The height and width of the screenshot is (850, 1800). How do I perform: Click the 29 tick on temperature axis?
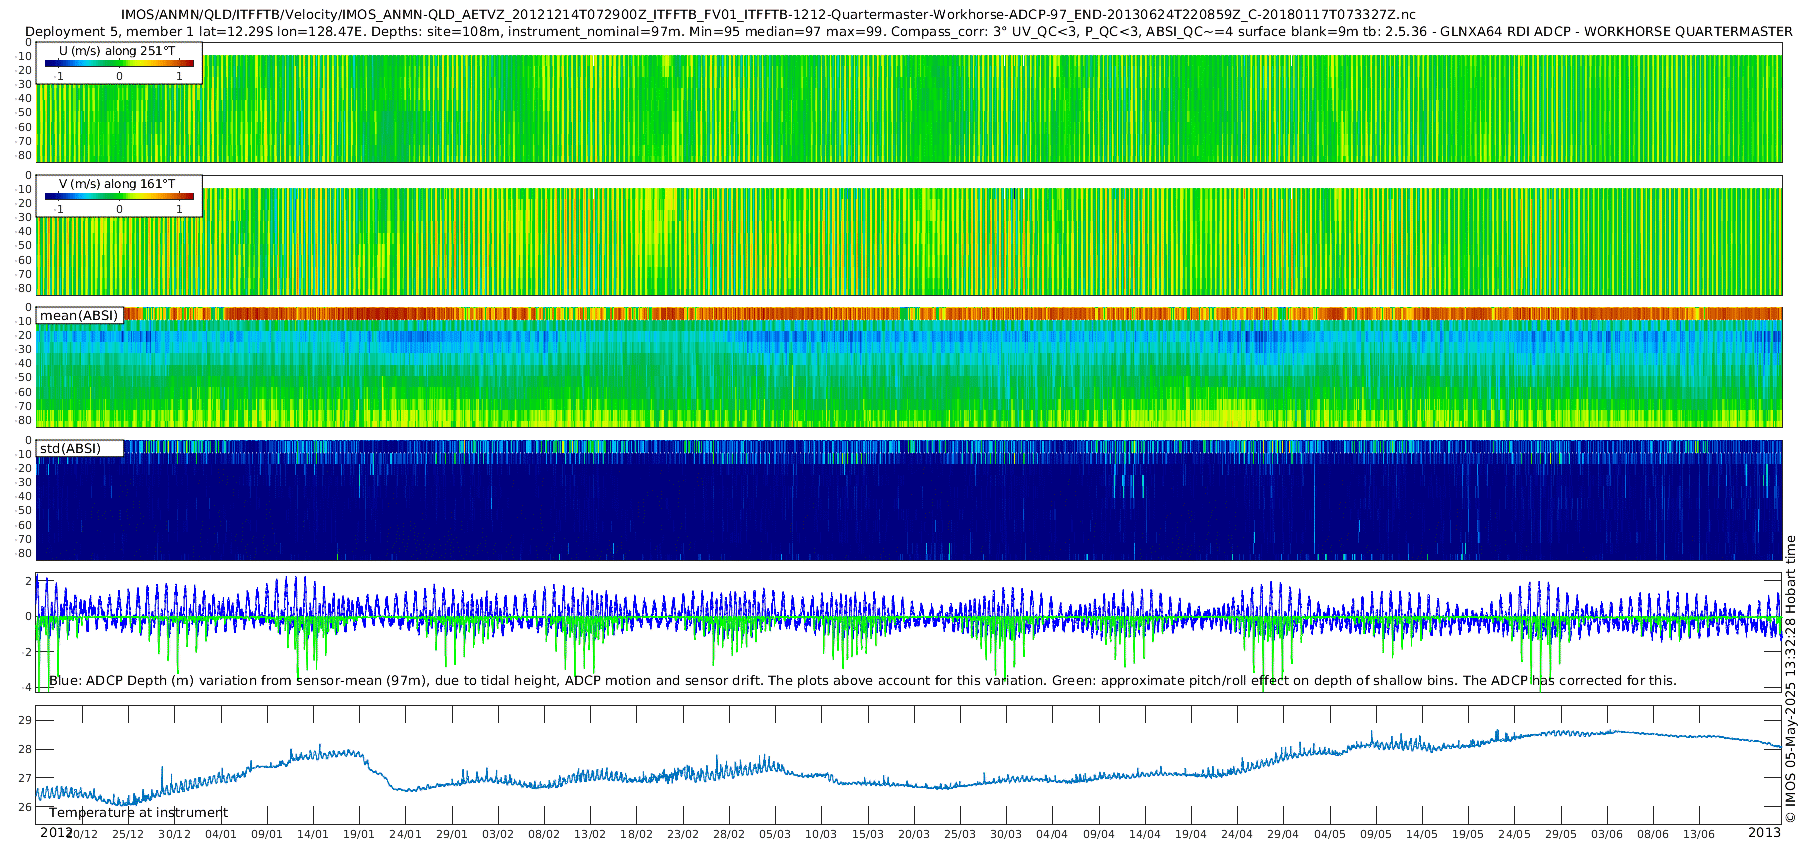click(x=25, y=720)
